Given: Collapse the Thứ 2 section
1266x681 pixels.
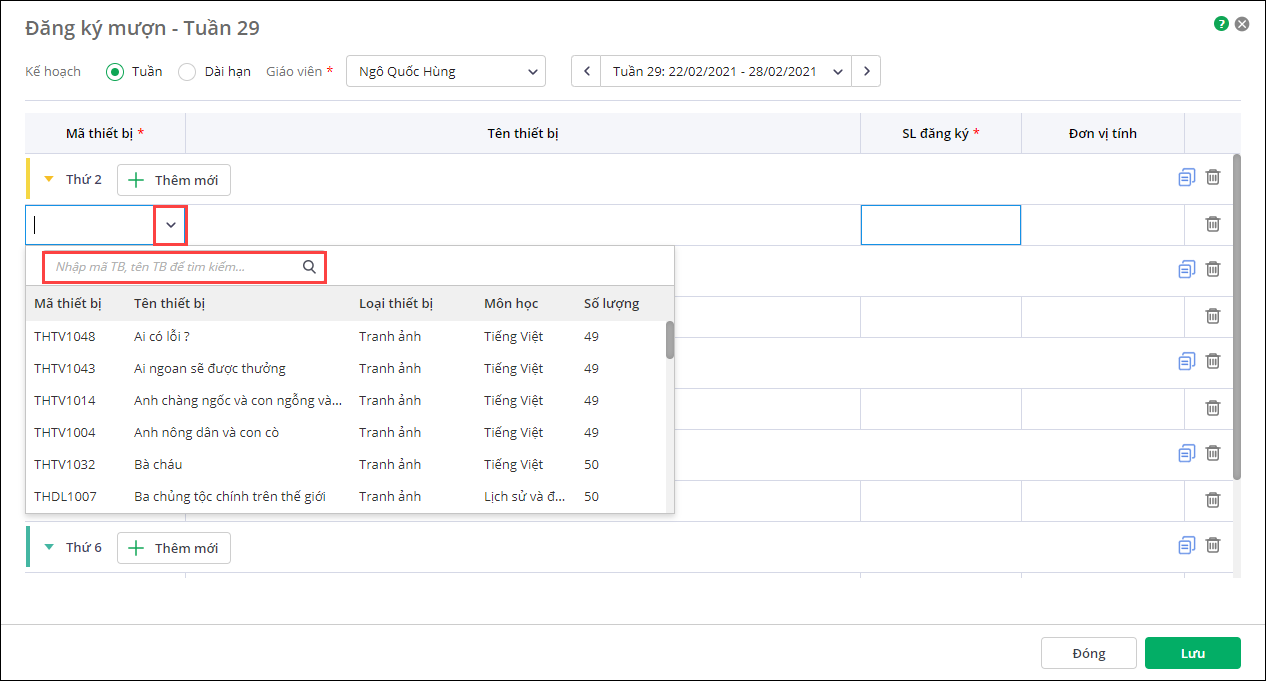Looking at the screenshot, I should 49,180.
